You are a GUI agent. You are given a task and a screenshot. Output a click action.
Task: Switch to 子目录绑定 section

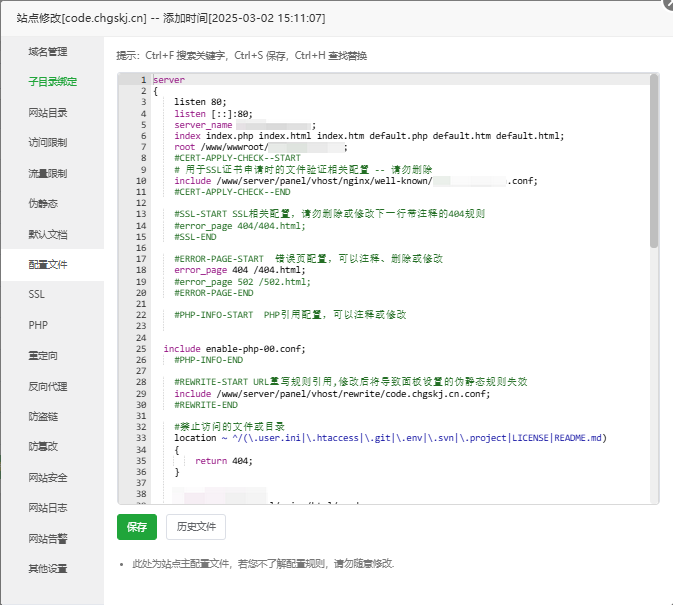click(x=52, y=81)
